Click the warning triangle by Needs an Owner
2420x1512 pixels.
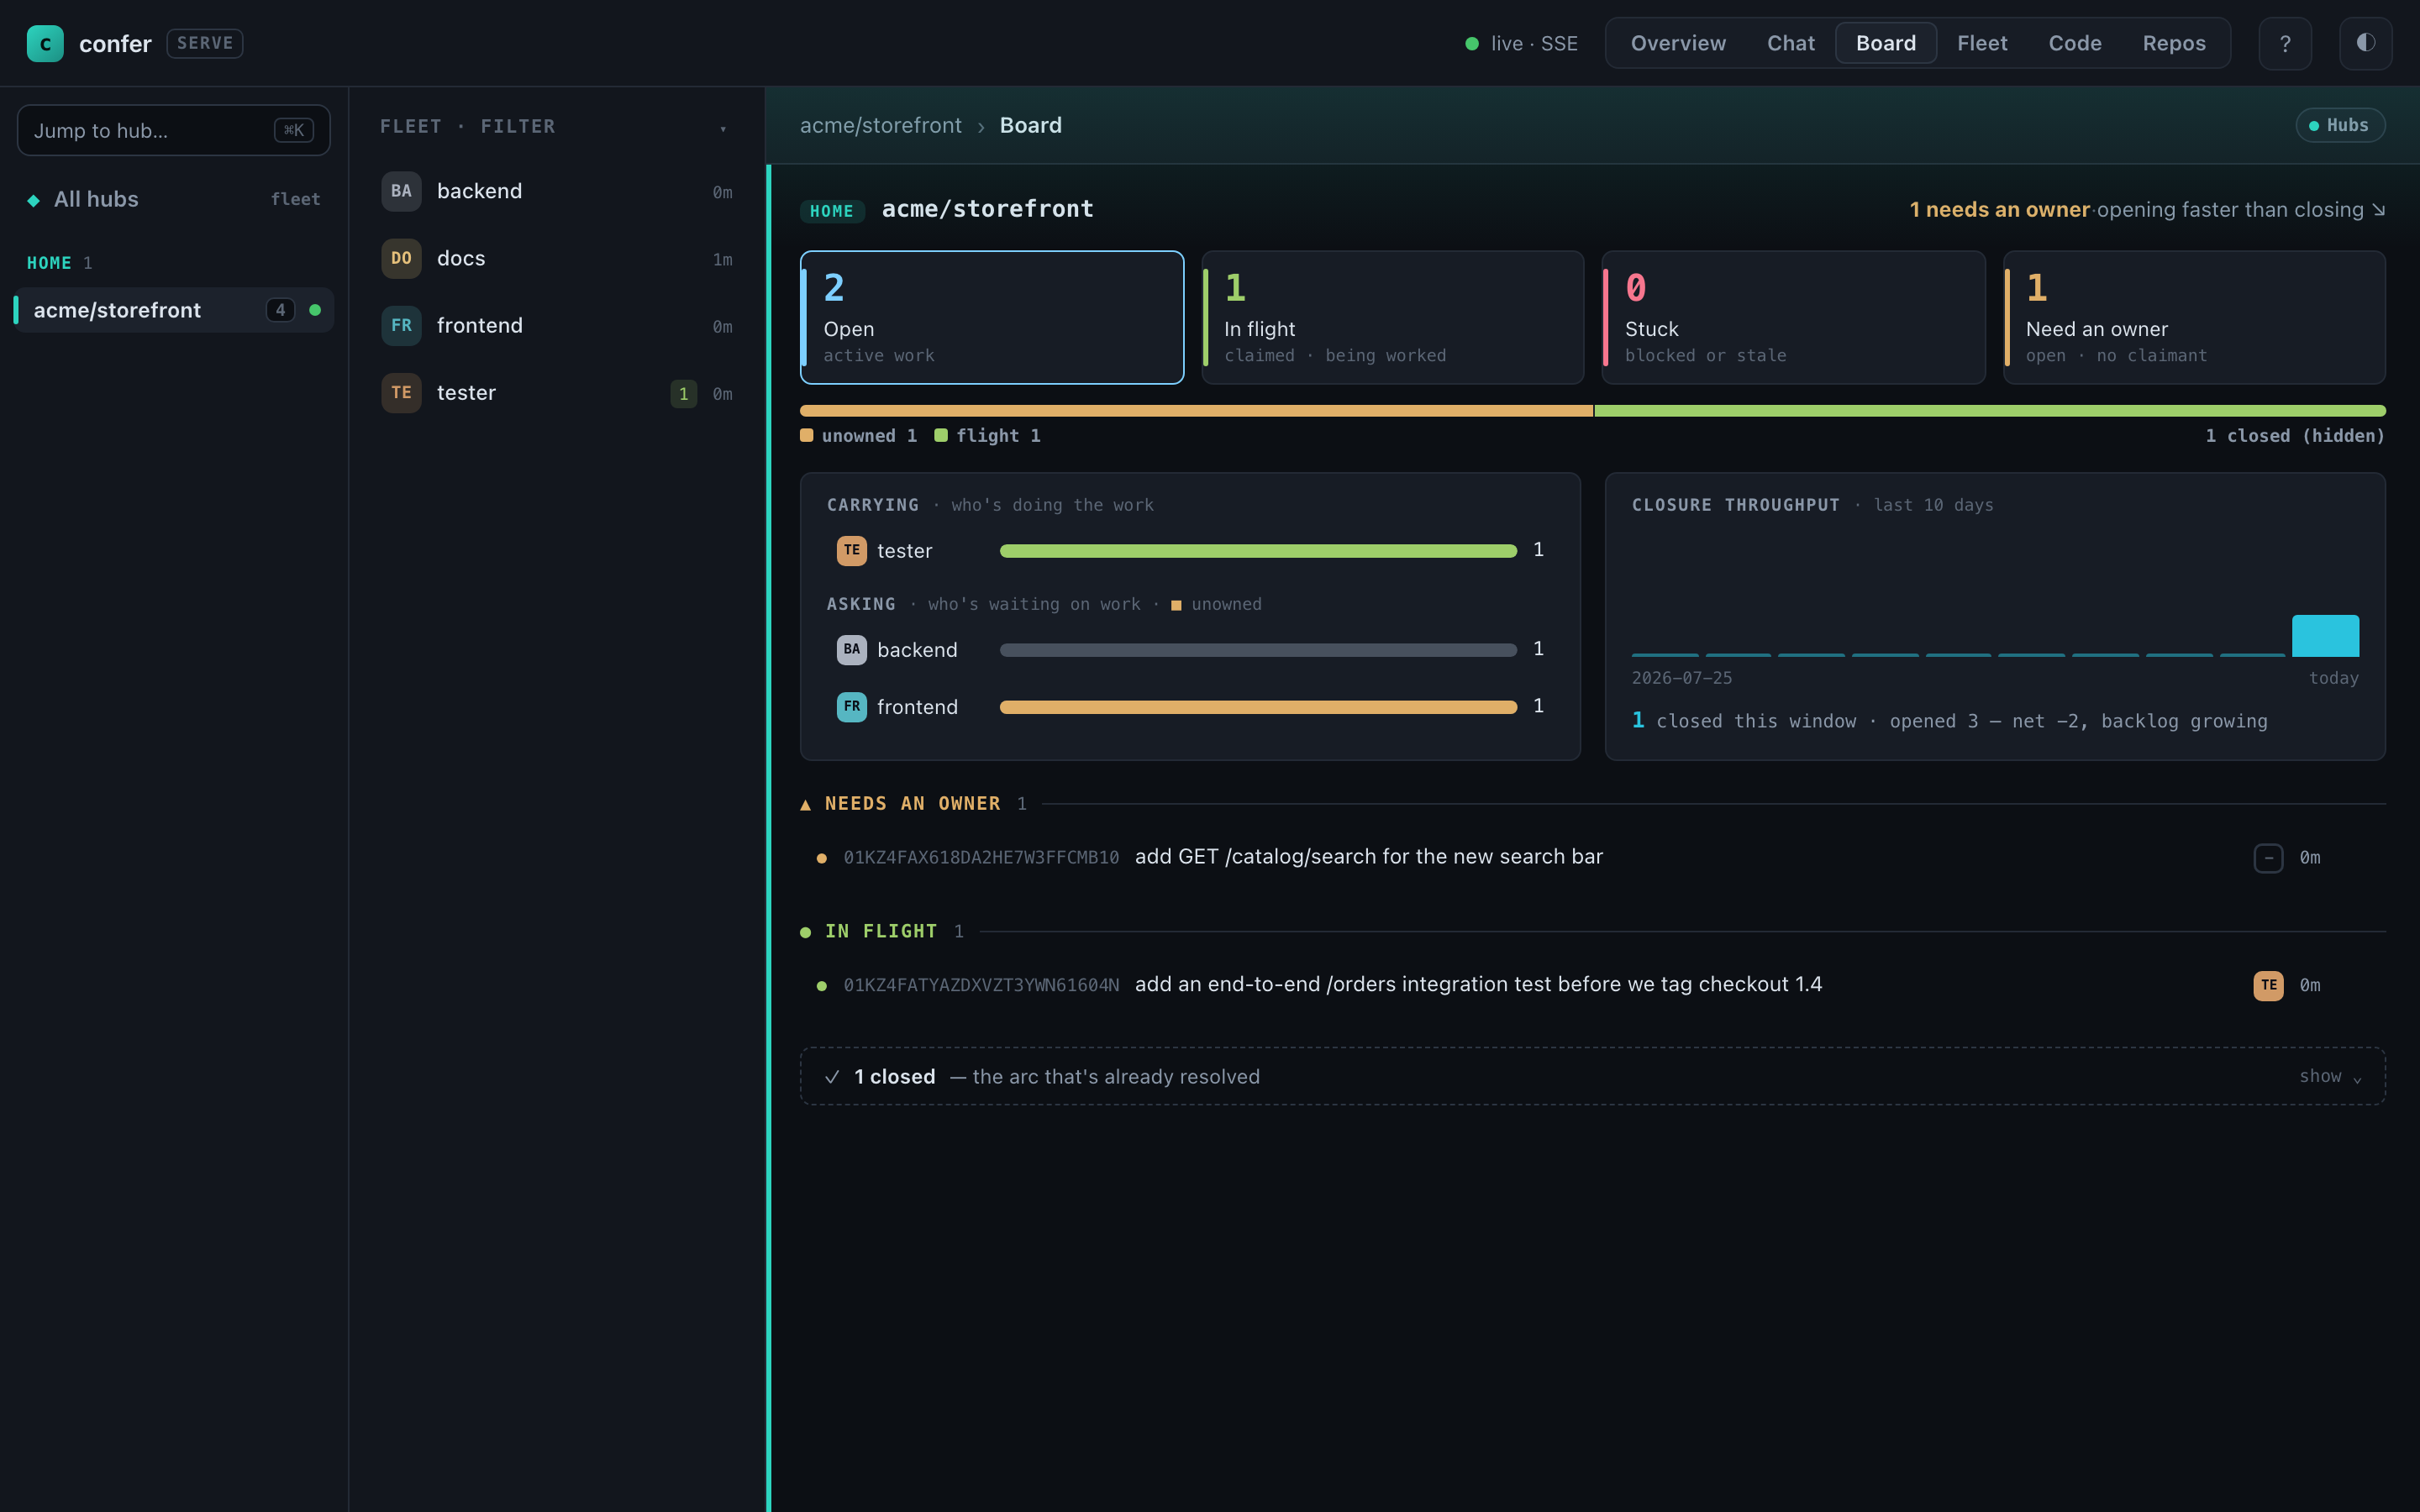(806, 805)
